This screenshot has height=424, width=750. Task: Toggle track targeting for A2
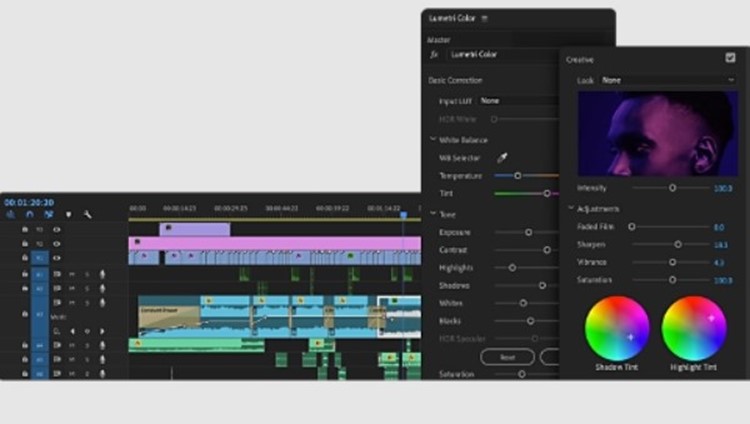click(x=40, y=289)
